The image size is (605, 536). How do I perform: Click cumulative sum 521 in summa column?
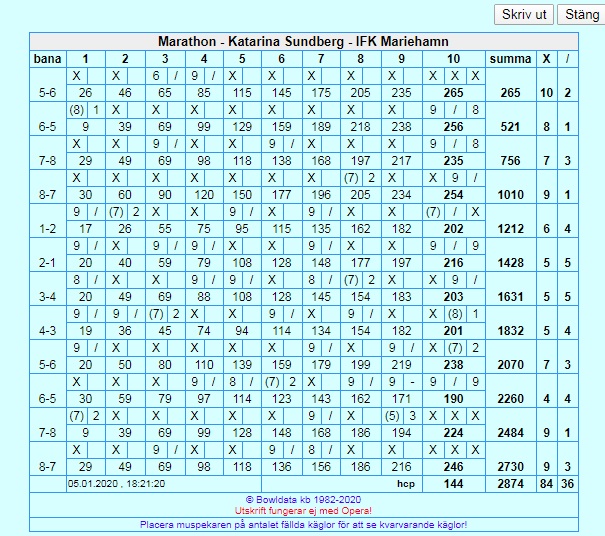tap(510, 127)
